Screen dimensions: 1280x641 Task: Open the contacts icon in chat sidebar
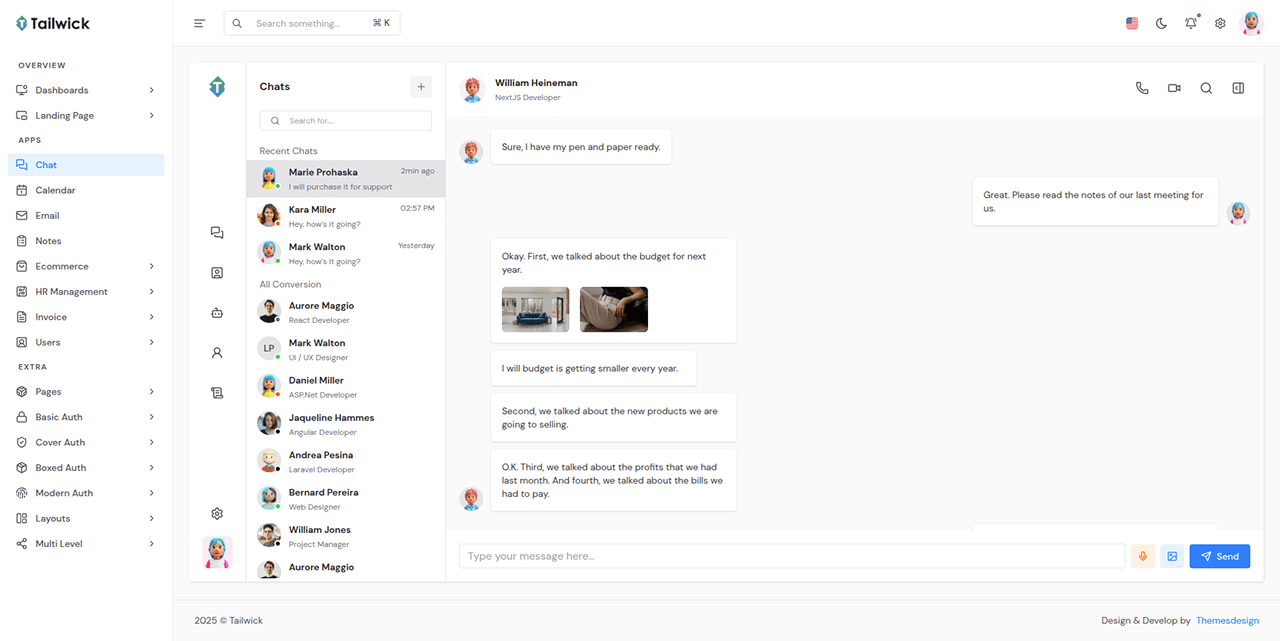coord(217,273)
